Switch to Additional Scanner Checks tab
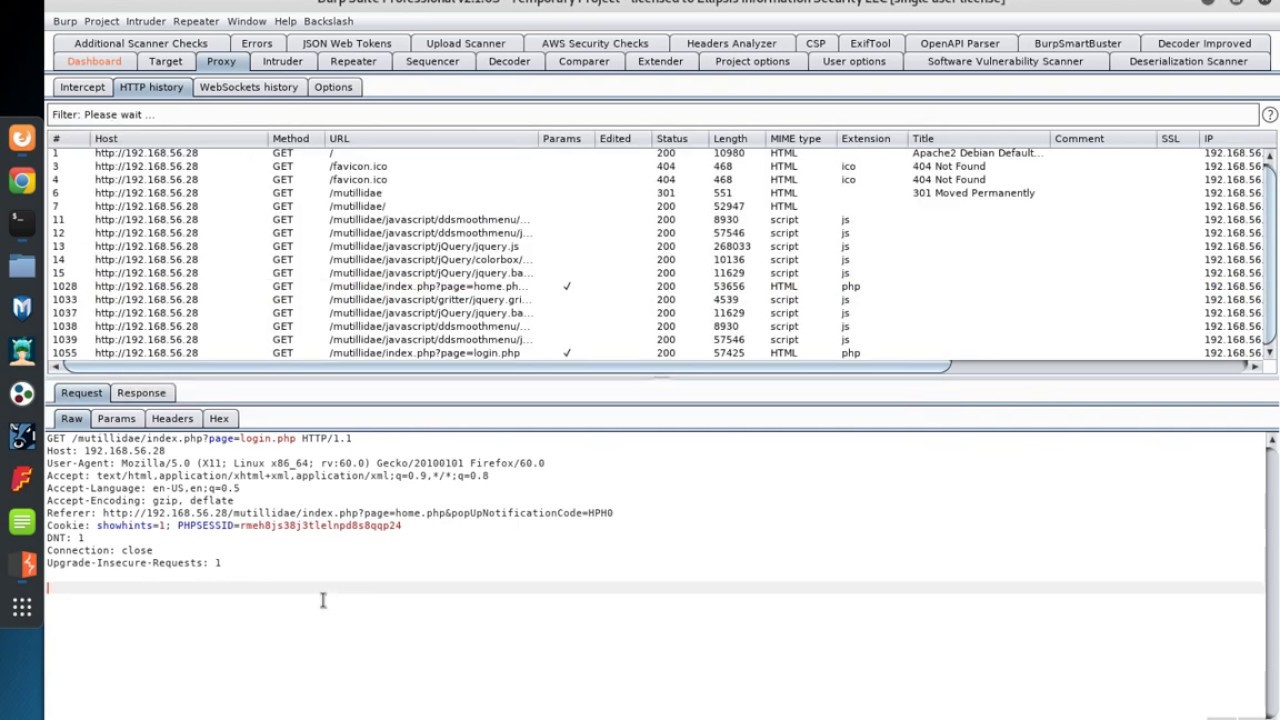Screen dimensions: 1280x720 coord(141,44)
